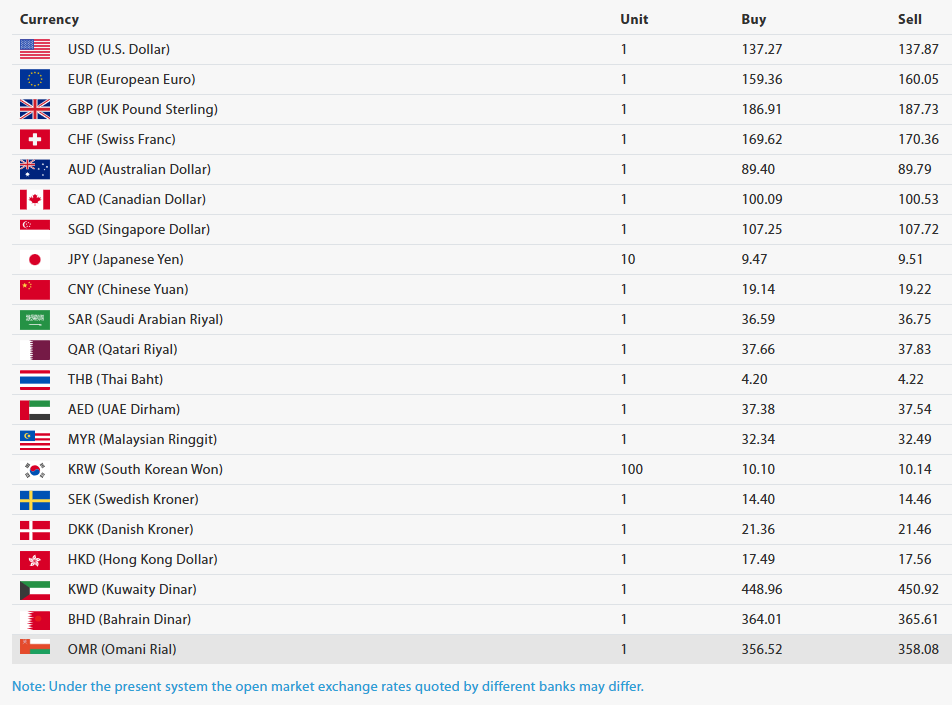Image resolution: width=952 pixels, height=705 pixels.
Task: Click the European Union flag icon
Action: click(35, 79)
